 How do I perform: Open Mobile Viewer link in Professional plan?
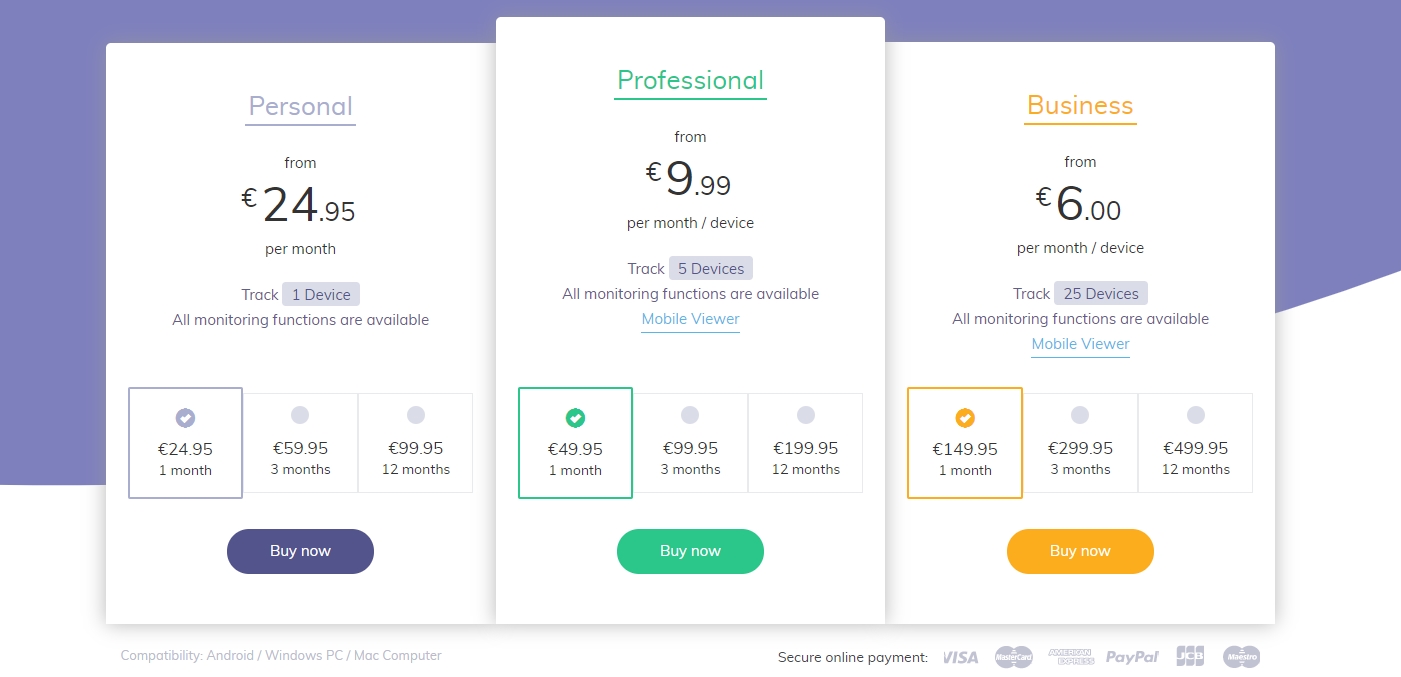(x=690, y=319)
